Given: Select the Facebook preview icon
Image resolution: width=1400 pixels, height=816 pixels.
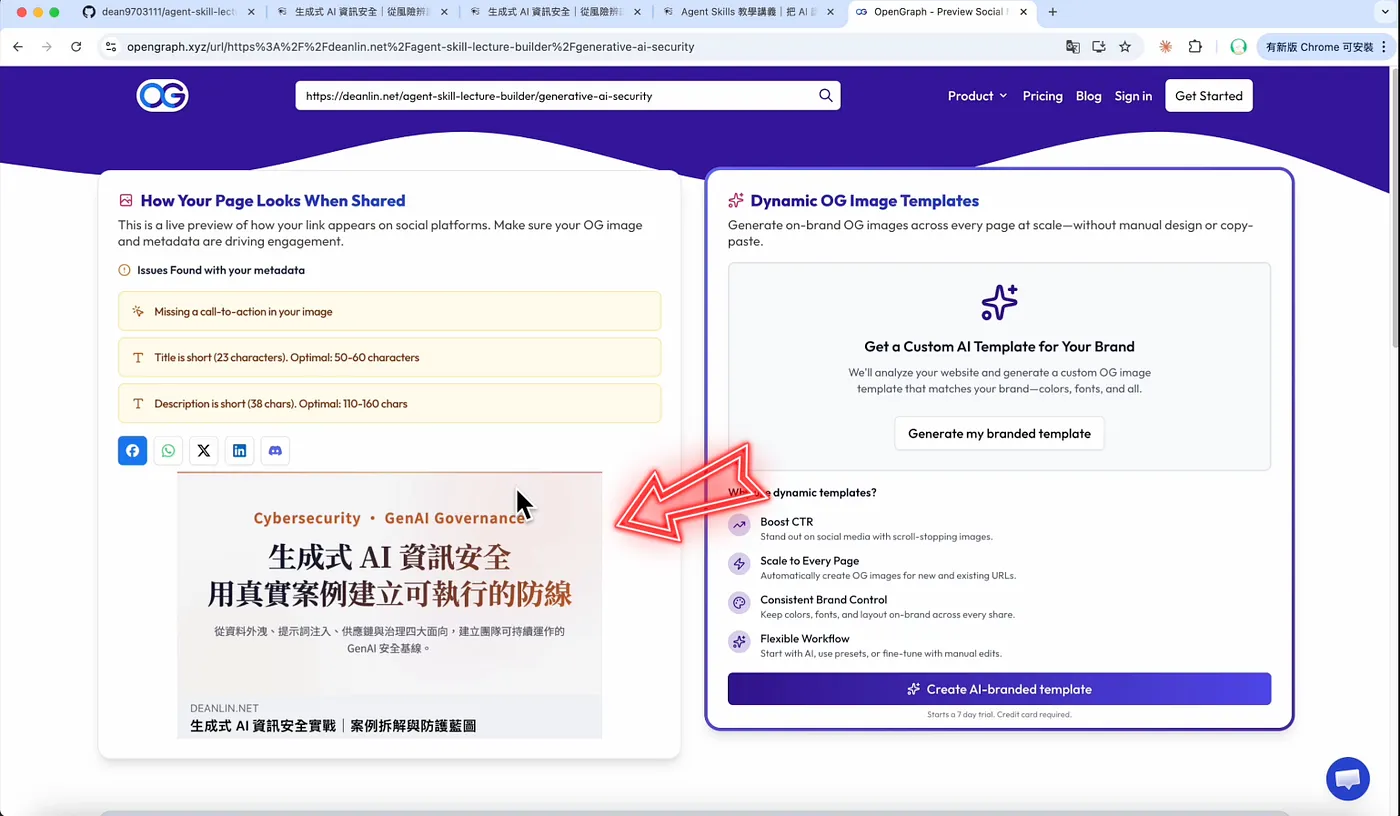Looking at the screenshot, I should pyautogui.click(x=132, y=450).
